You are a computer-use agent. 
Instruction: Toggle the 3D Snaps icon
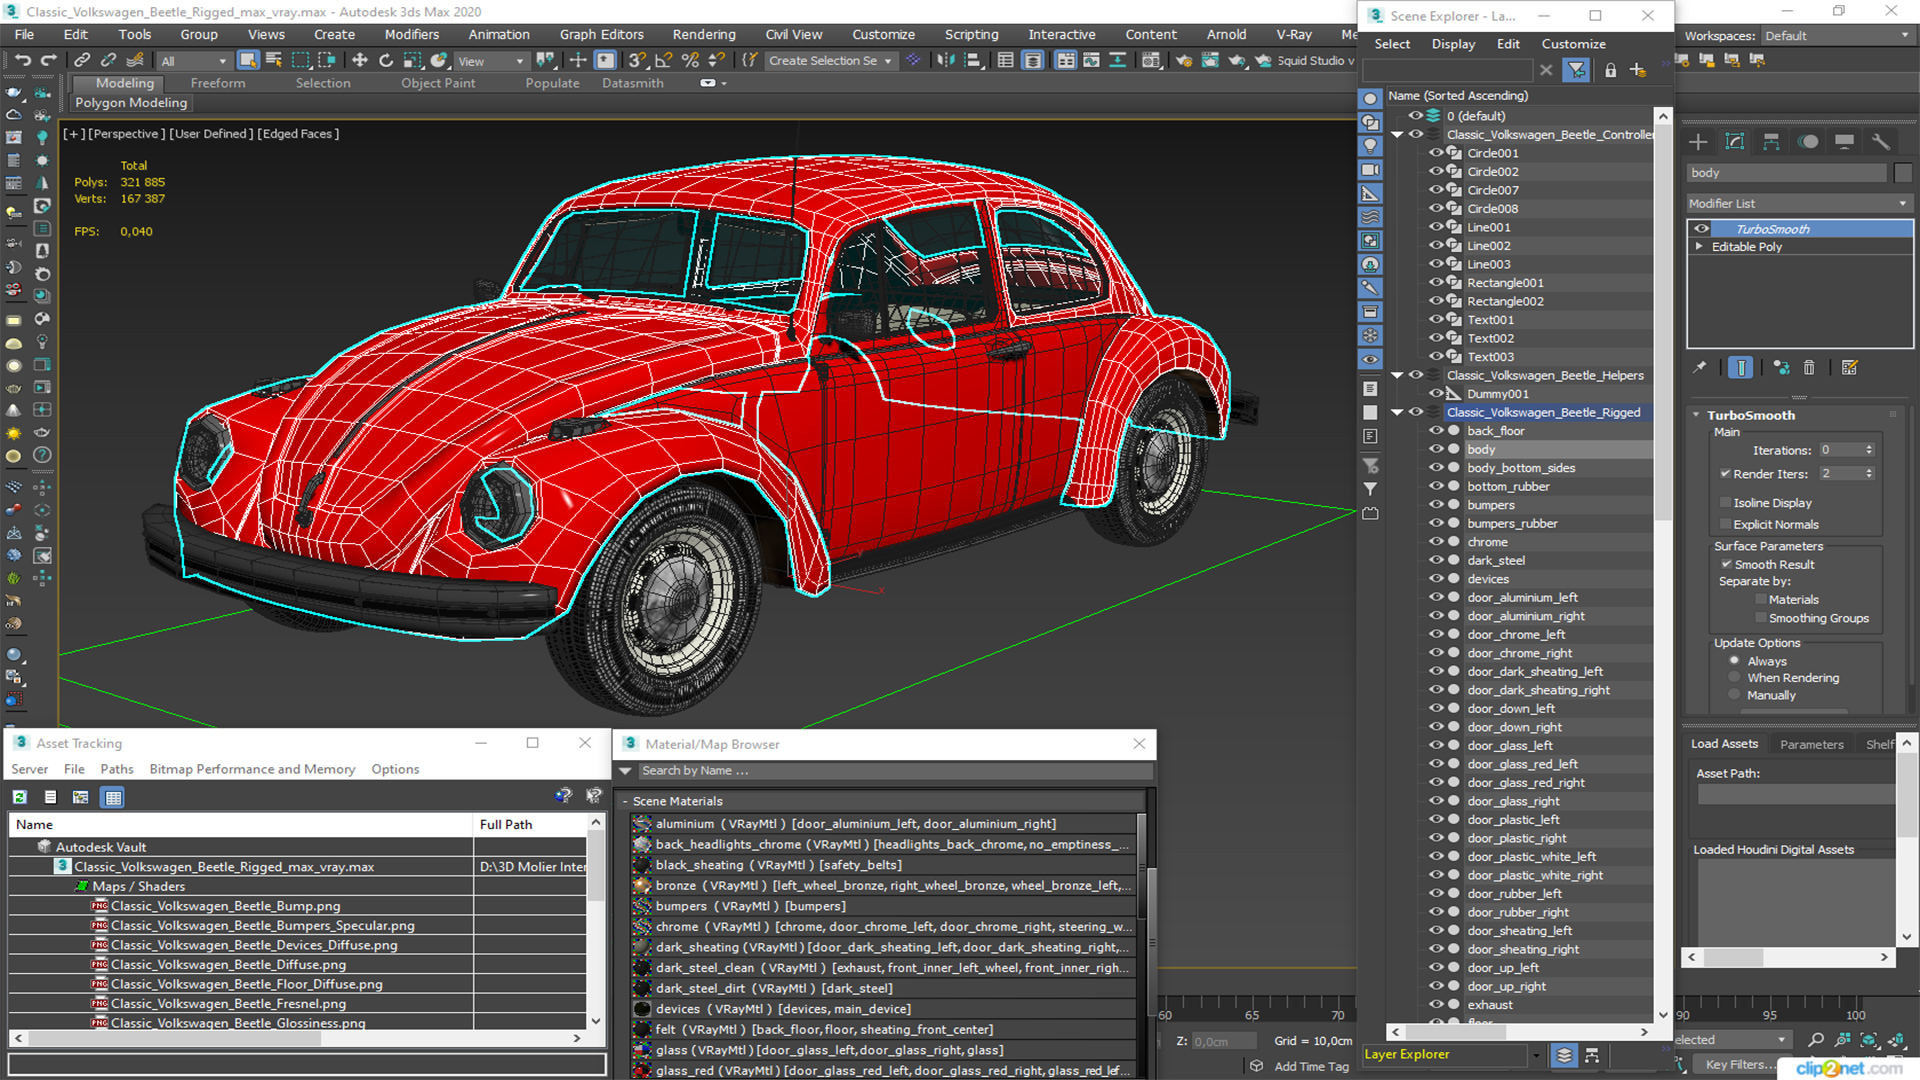coord(638,61)
